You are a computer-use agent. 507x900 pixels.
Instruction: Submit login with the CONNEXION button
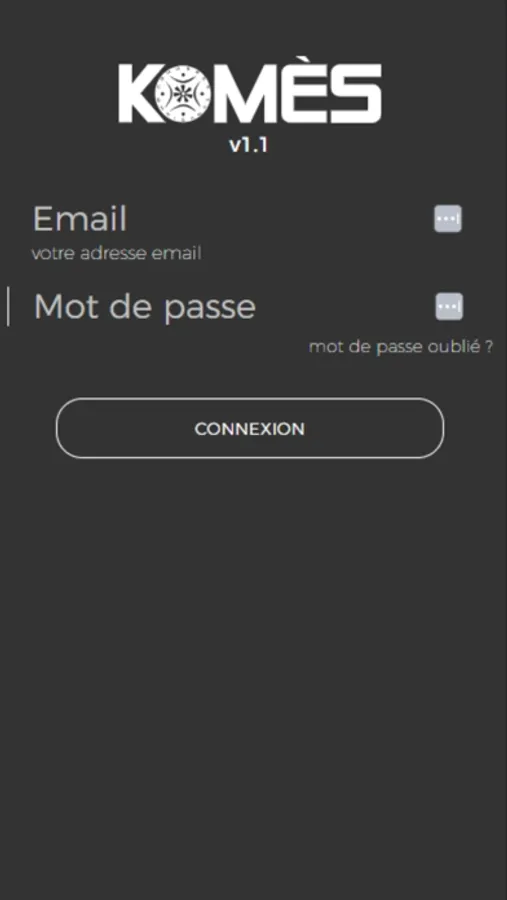click(250, 428)
